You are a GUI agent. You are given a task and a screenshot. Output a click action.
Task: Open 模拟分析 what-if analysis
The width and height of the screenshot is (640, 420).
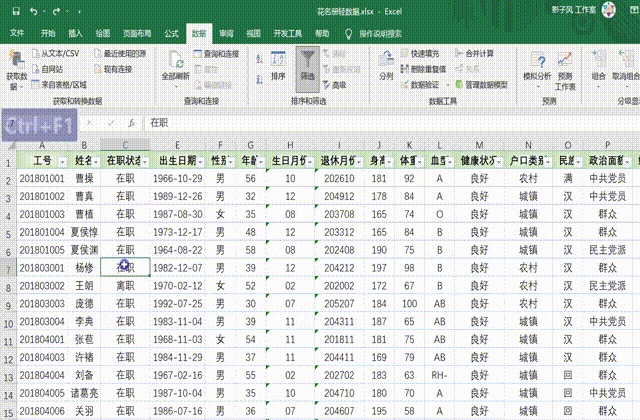tap(537, 69)
